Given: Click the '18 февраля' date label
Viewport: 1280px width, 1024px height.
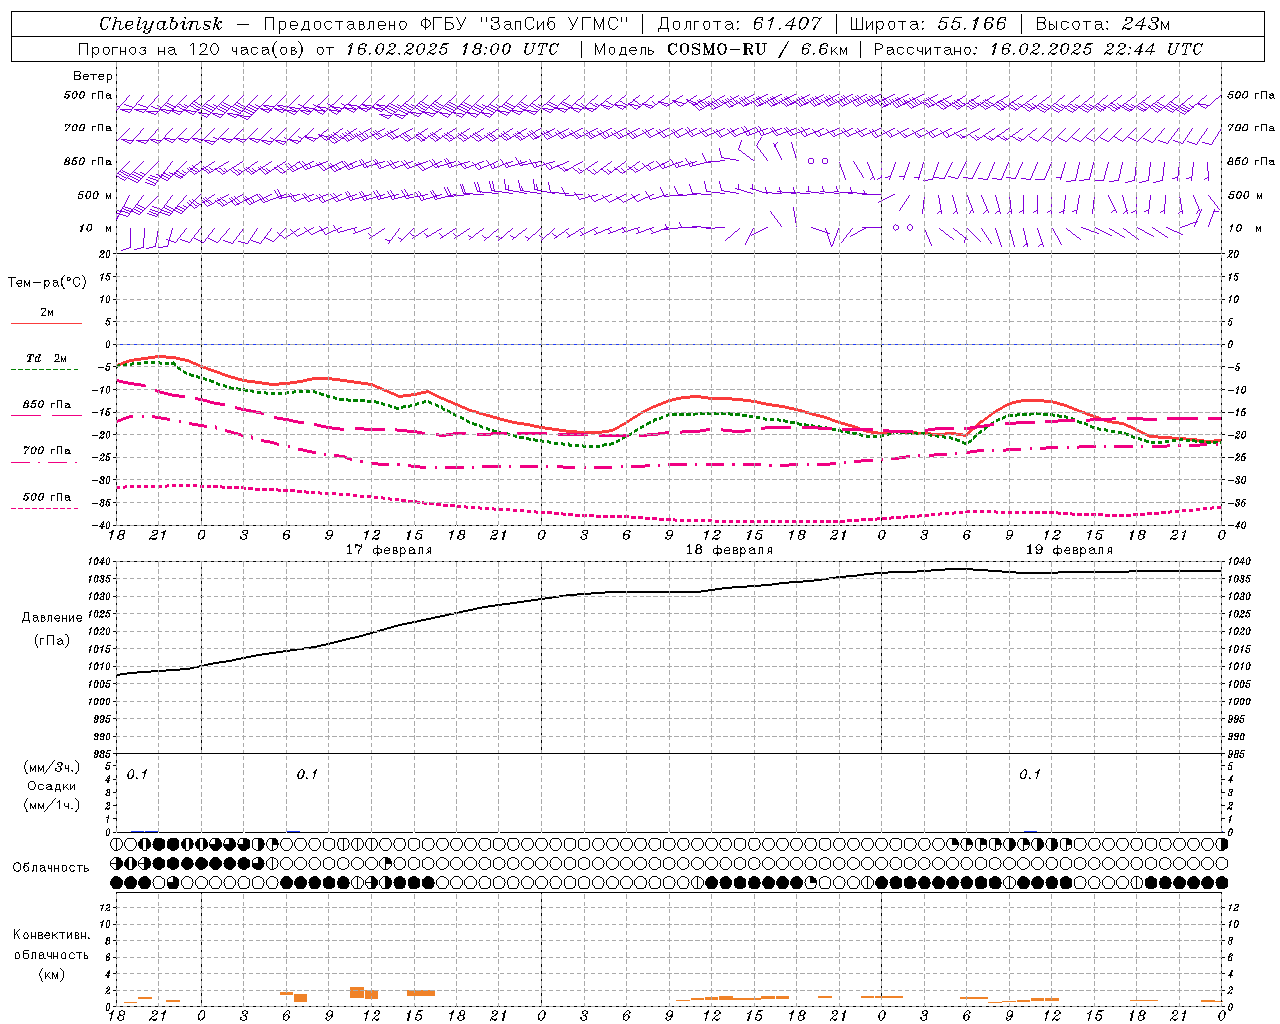Looking at the screenshot, I should [x=729, y=550].
